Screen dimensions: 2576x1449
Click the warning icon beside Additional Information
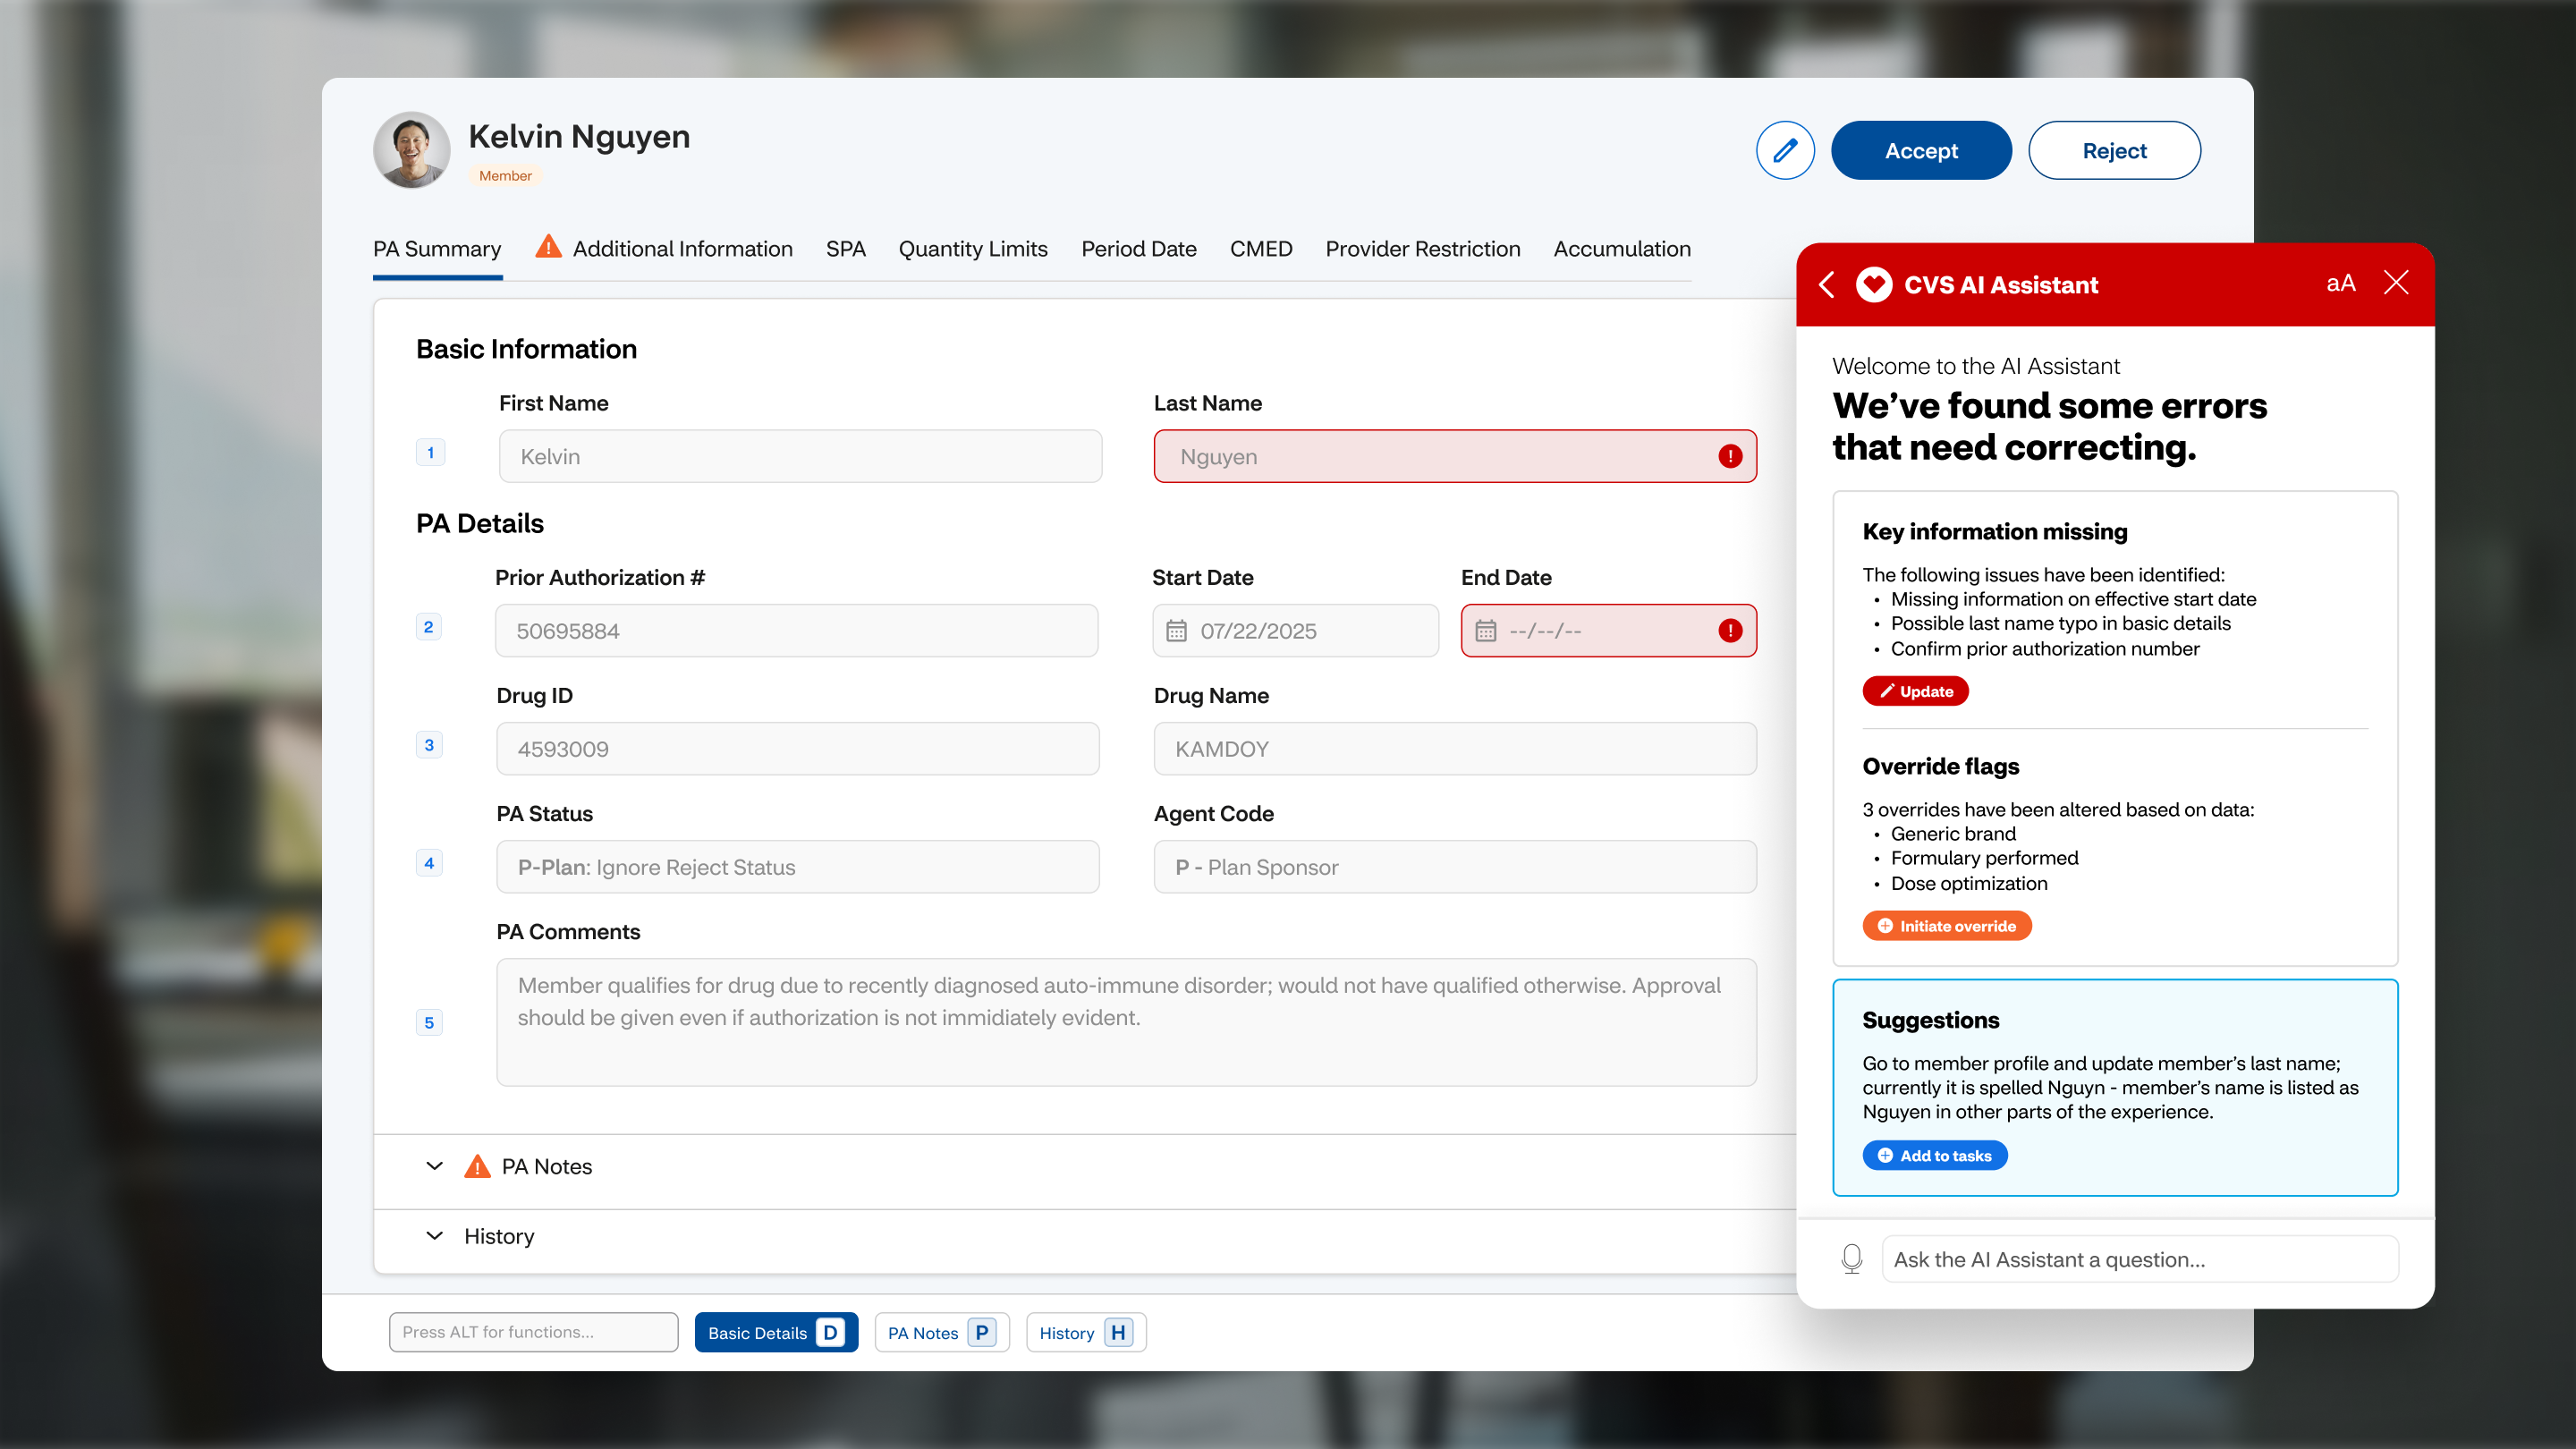pyautogui.click(x=548, y=246)
